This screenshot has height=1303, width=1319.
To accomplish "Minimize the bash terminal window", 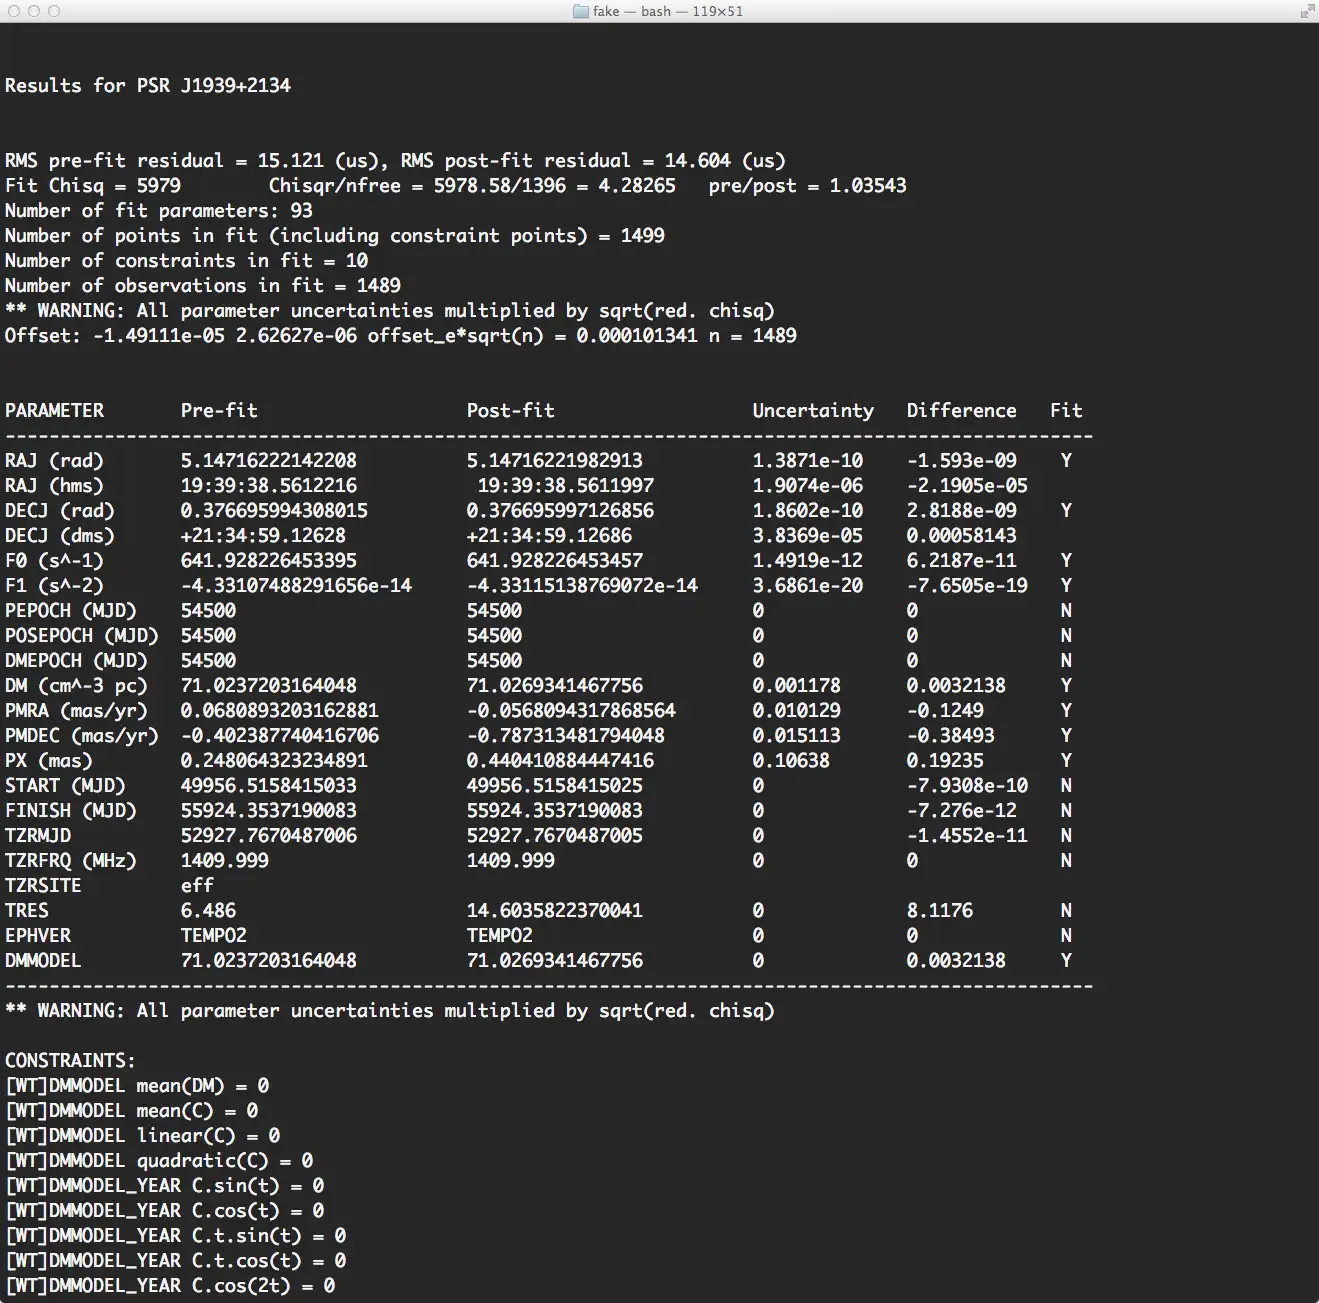I will pyautogui.click(x=34, y=11).
